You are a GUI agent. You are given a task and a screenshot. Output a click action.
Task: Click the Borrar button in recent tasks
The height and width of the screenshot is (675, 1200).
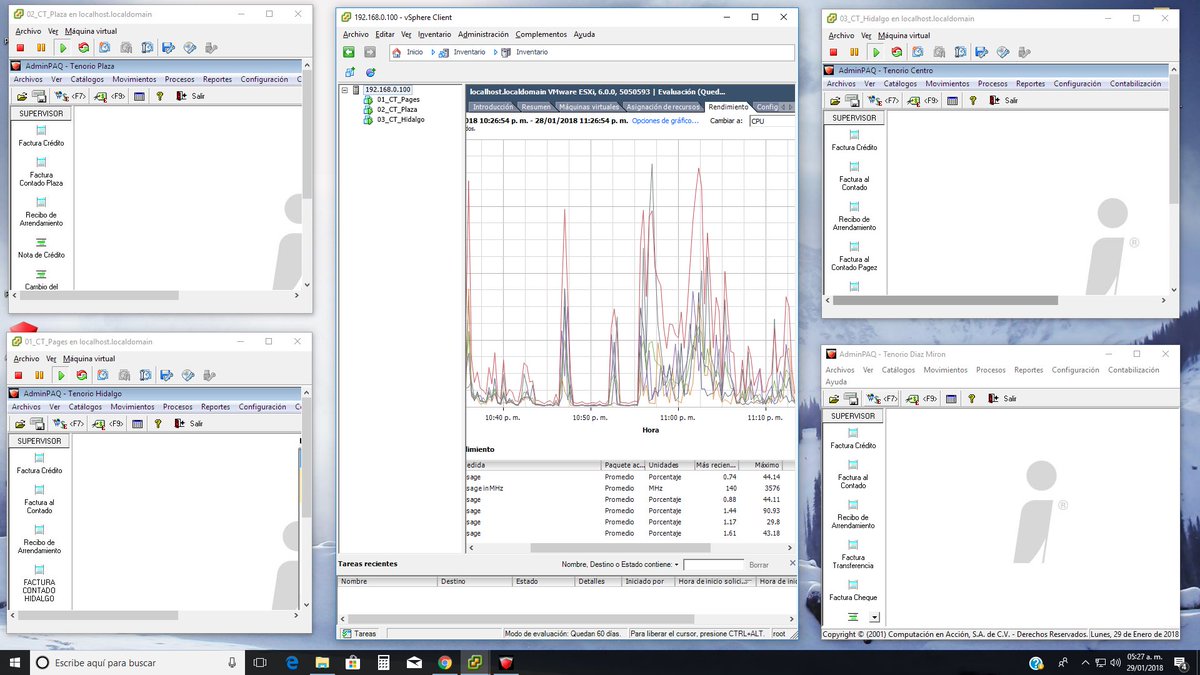pyautogui.click(x=759, y=565)
